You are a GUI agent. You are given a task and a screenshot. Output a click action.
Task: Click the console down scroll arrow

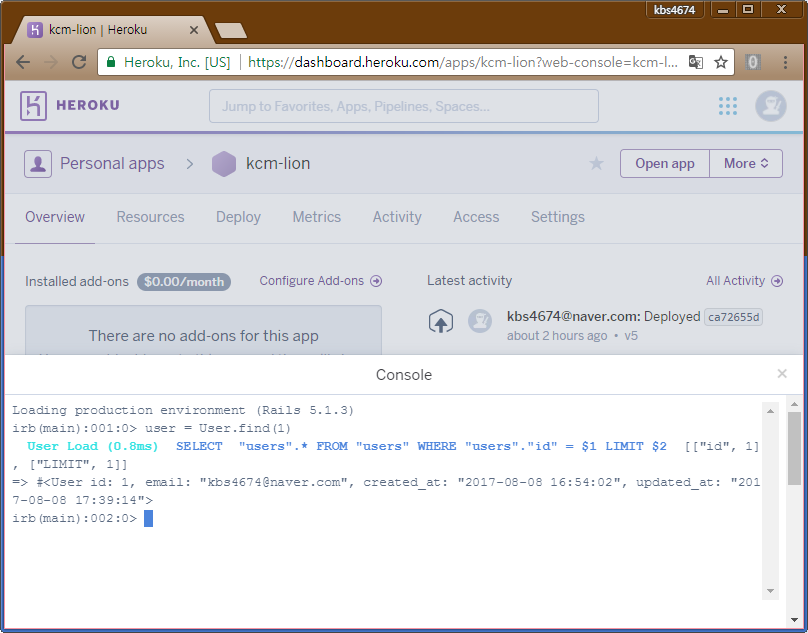pos(770,591)
